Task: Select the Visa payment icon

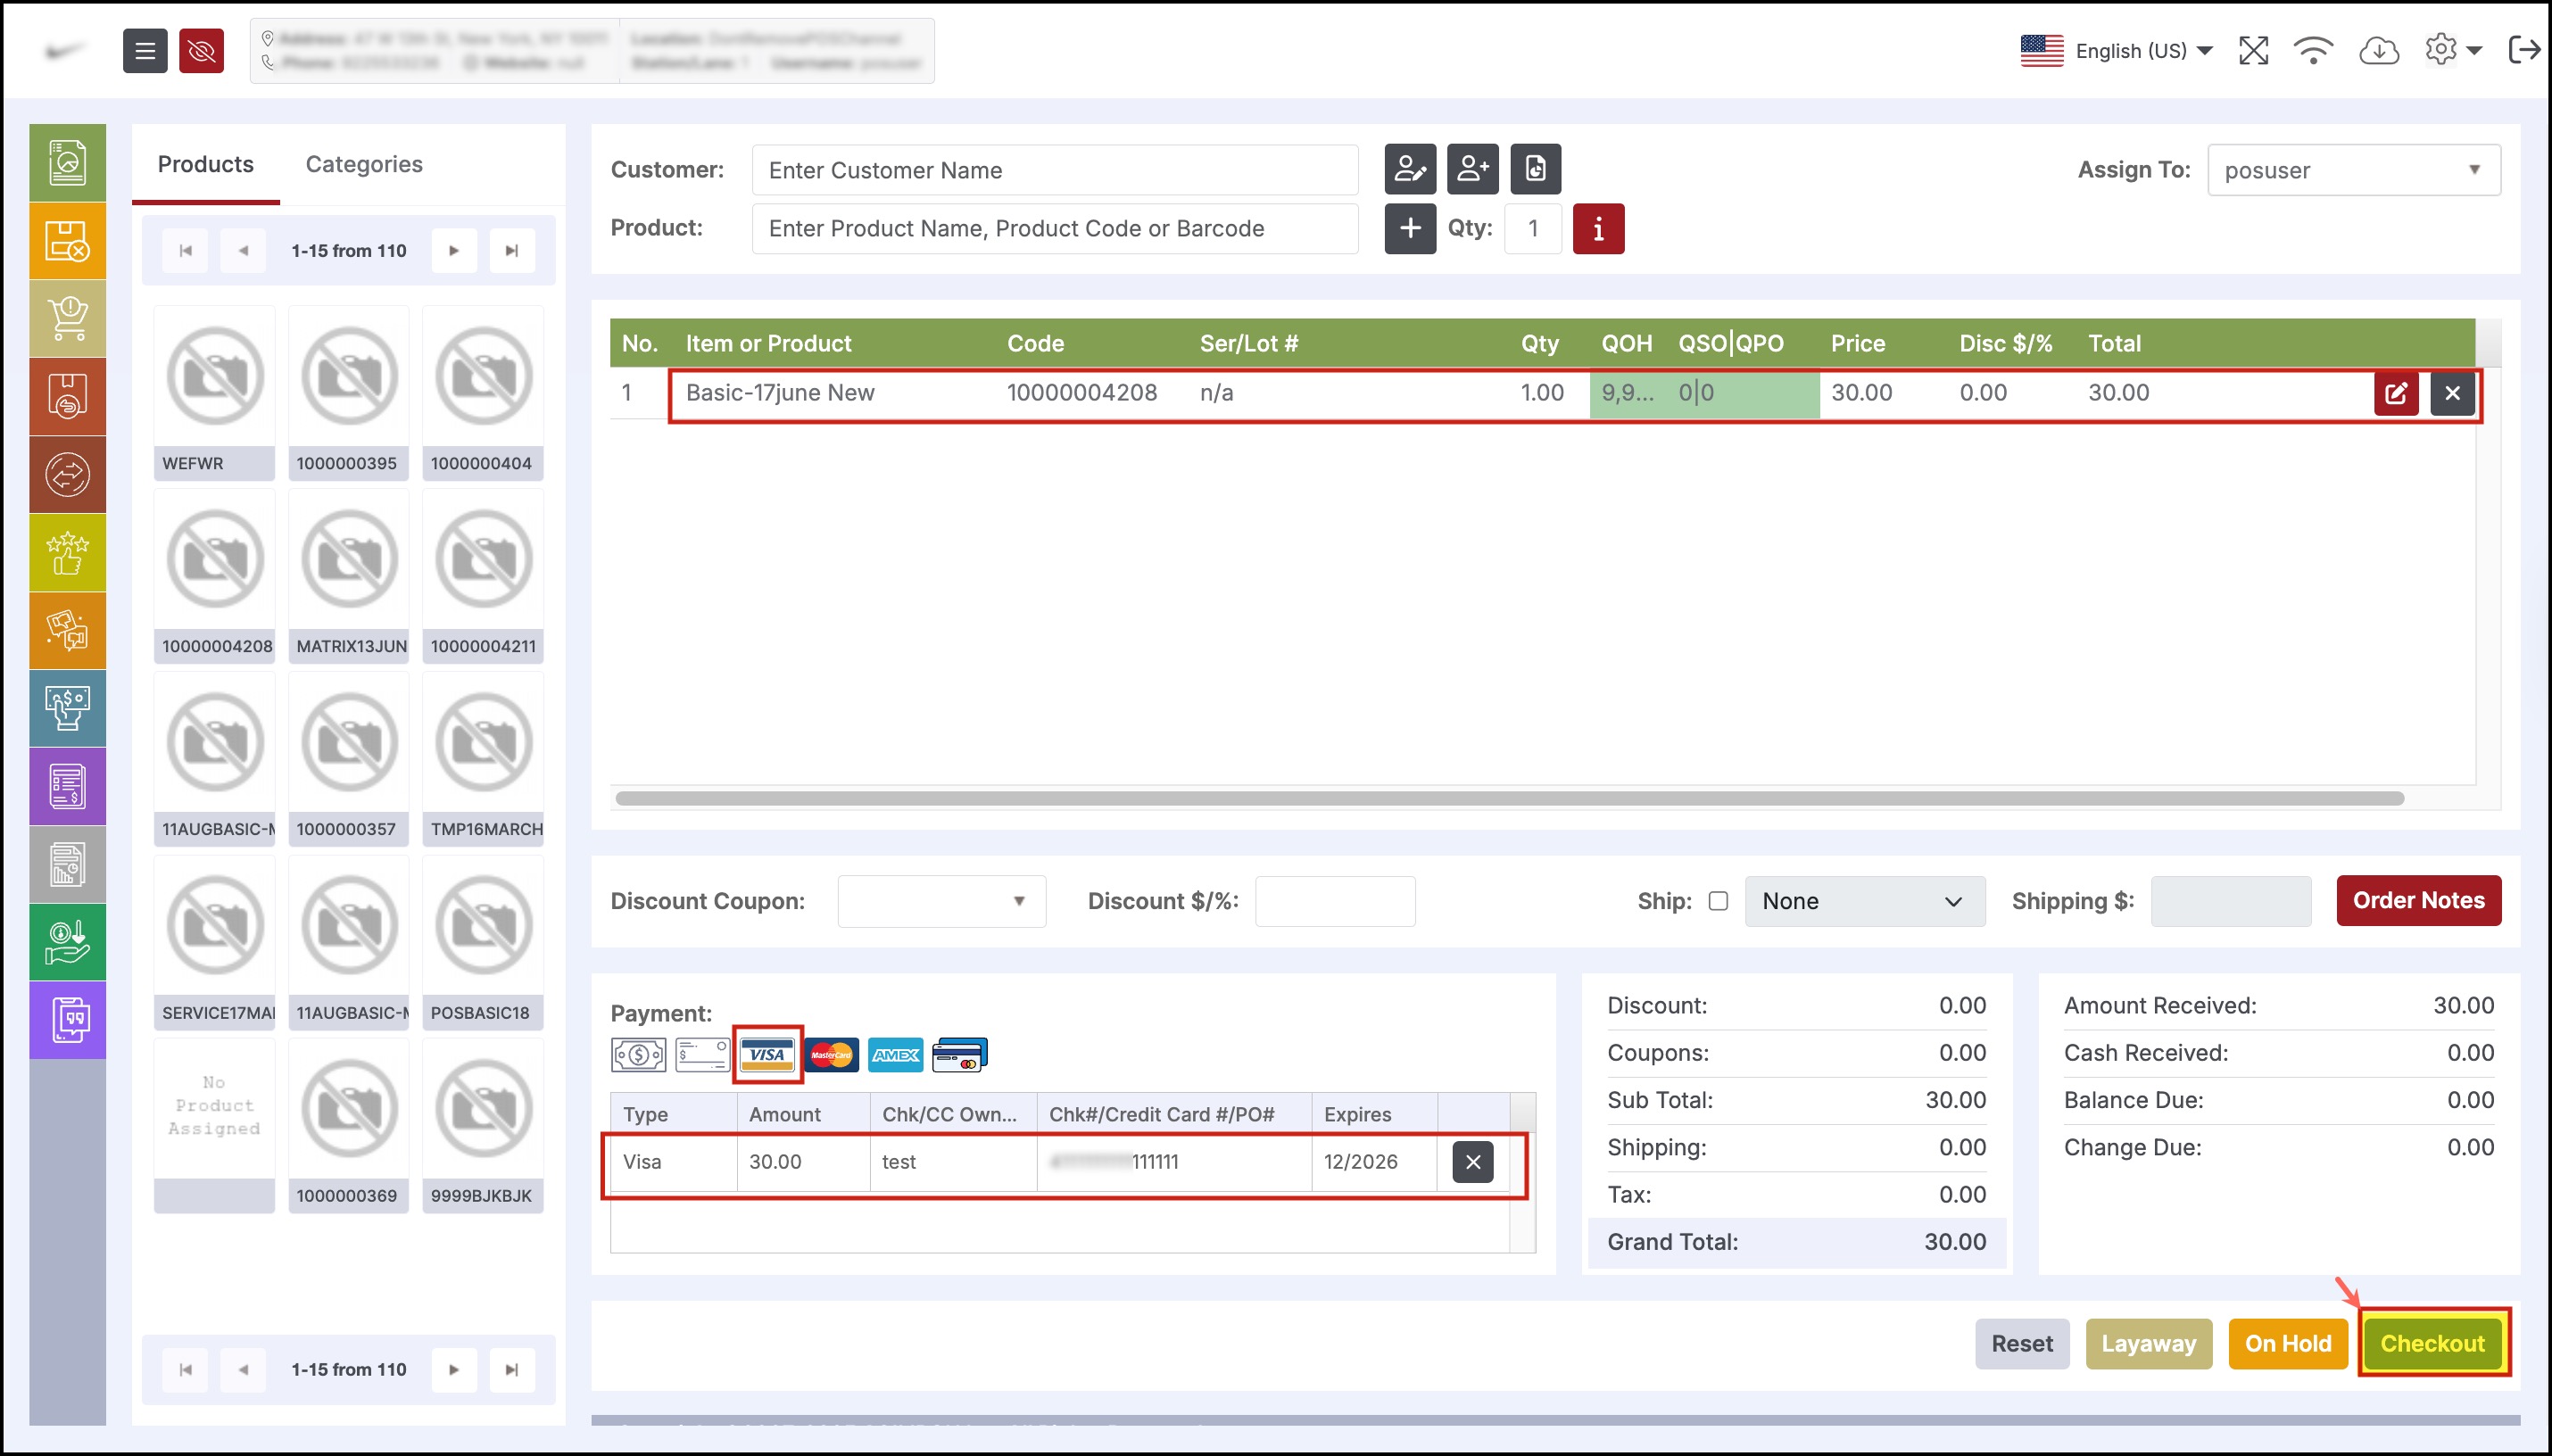Action: tap(767, 1054)
